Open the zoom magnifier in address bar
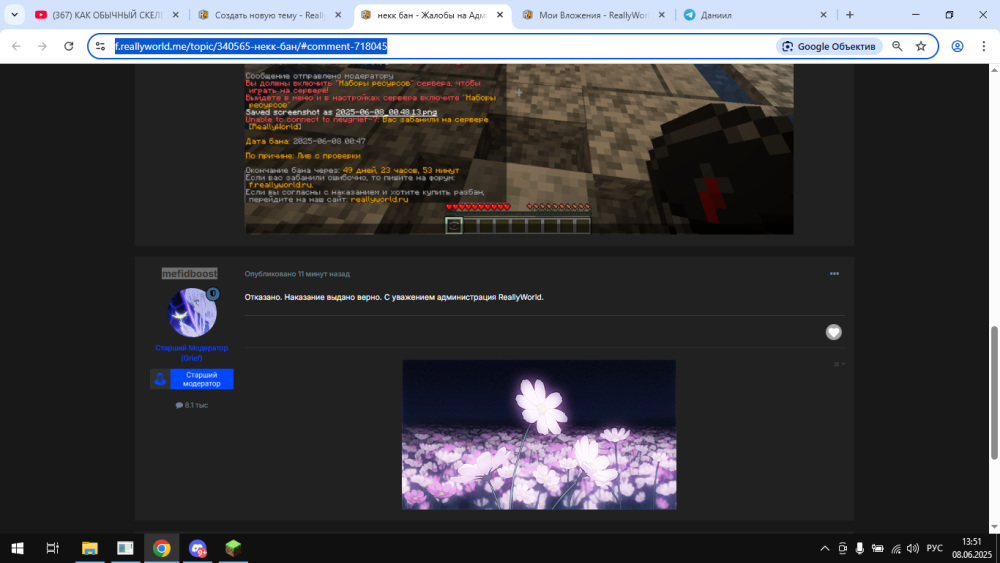This screenshot has height=563, width=1000. [x=897, y=46]
